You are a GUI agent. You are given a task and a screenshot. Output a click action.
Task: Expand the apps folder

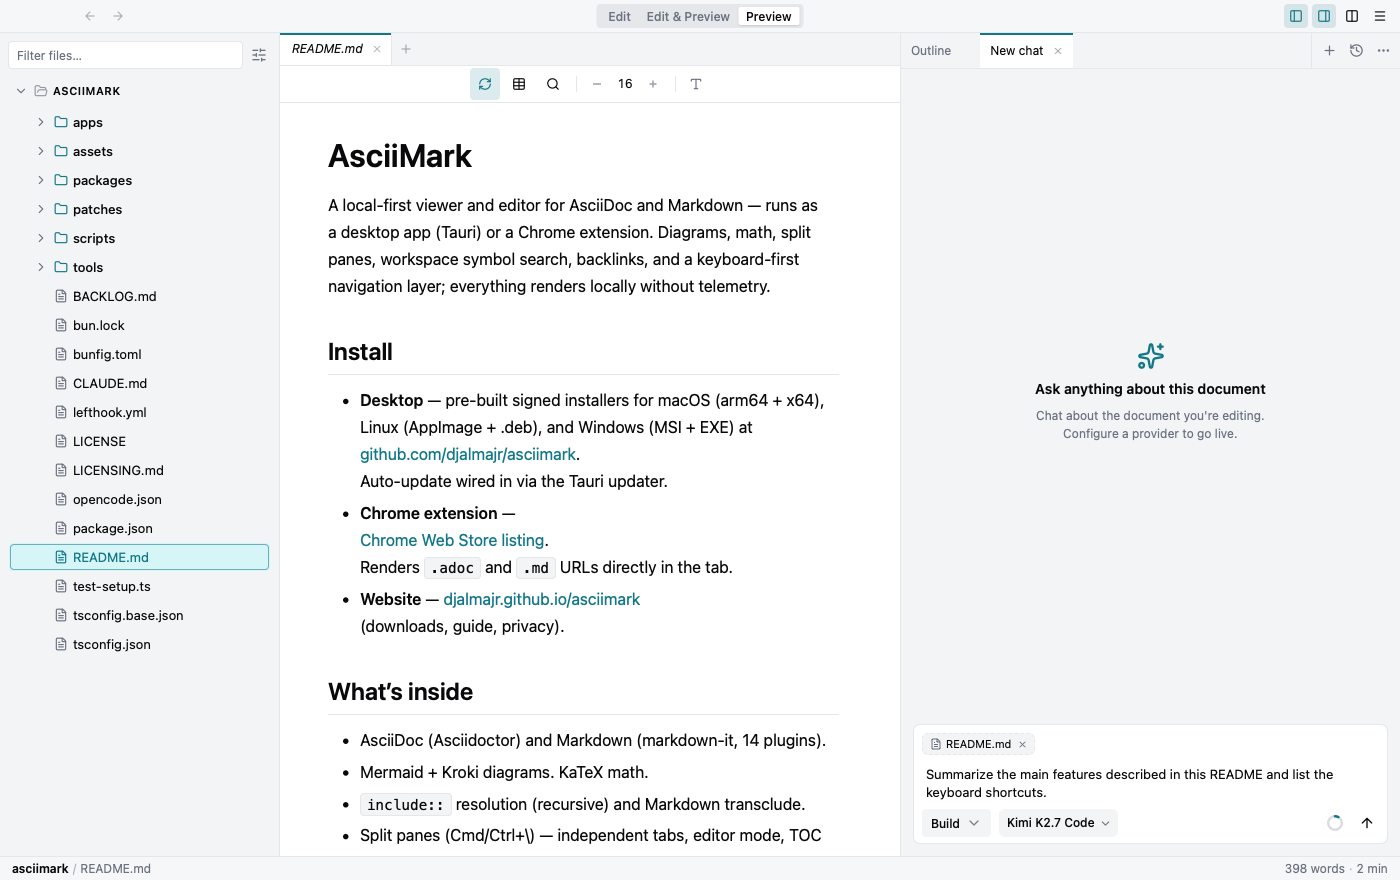point(41,122)
